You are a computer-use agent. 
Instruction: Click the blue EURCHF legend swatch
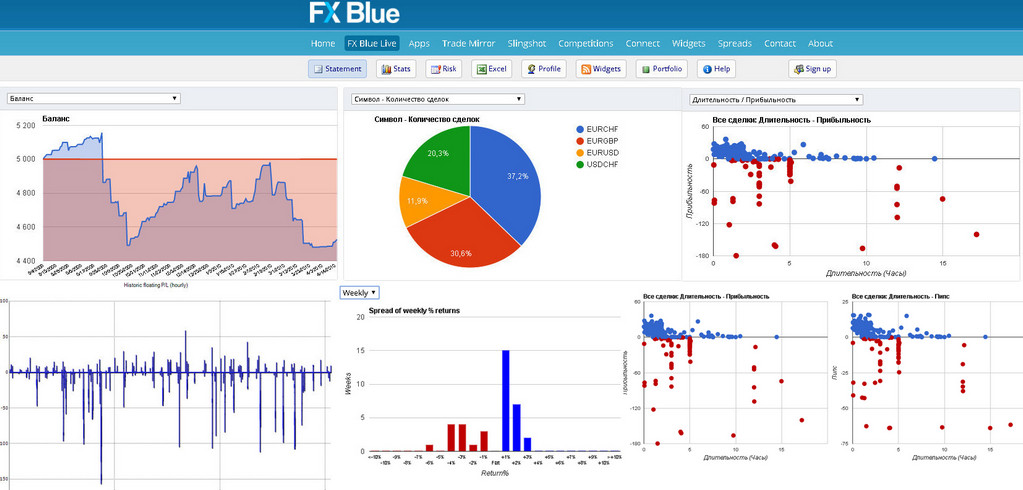pyautogui.click(x=581, y=130)
